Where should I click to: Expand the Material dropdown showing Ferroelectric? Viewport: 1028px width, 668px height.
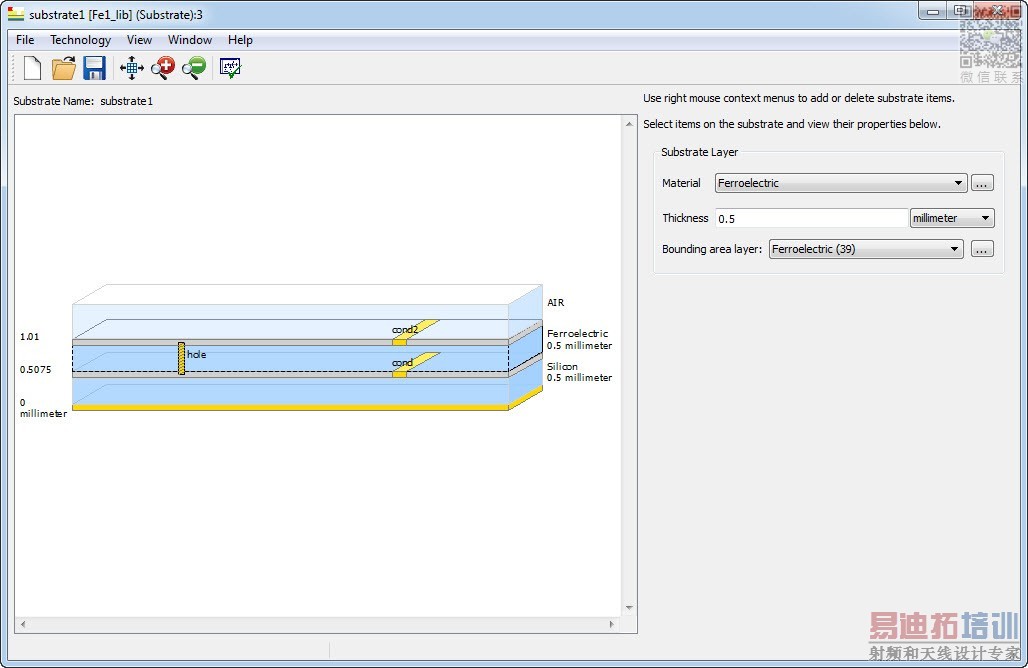click(x=840, y=183)
